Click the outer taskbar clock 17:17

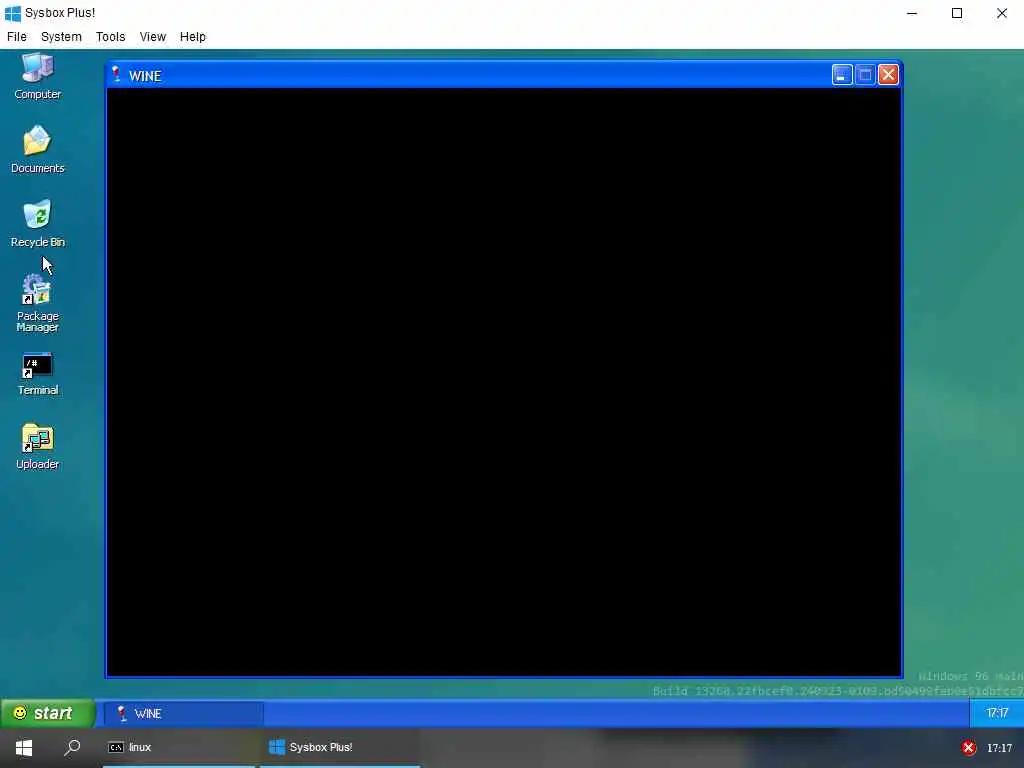pos(999,748)
